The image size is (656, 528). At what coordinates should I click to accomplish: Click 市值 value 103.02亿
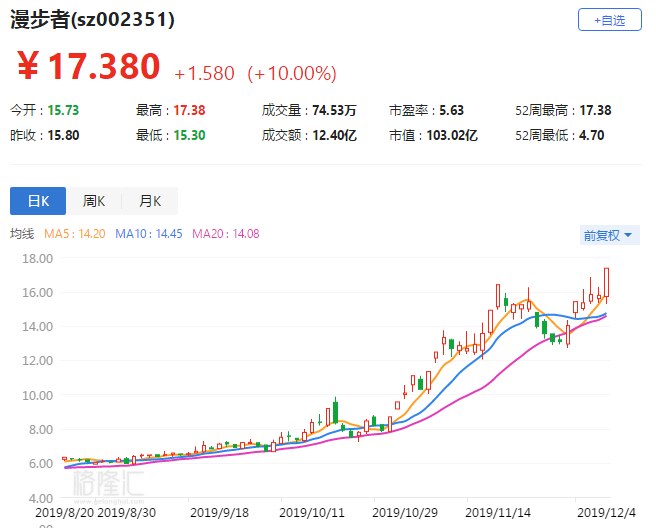(x=452, y=135)
